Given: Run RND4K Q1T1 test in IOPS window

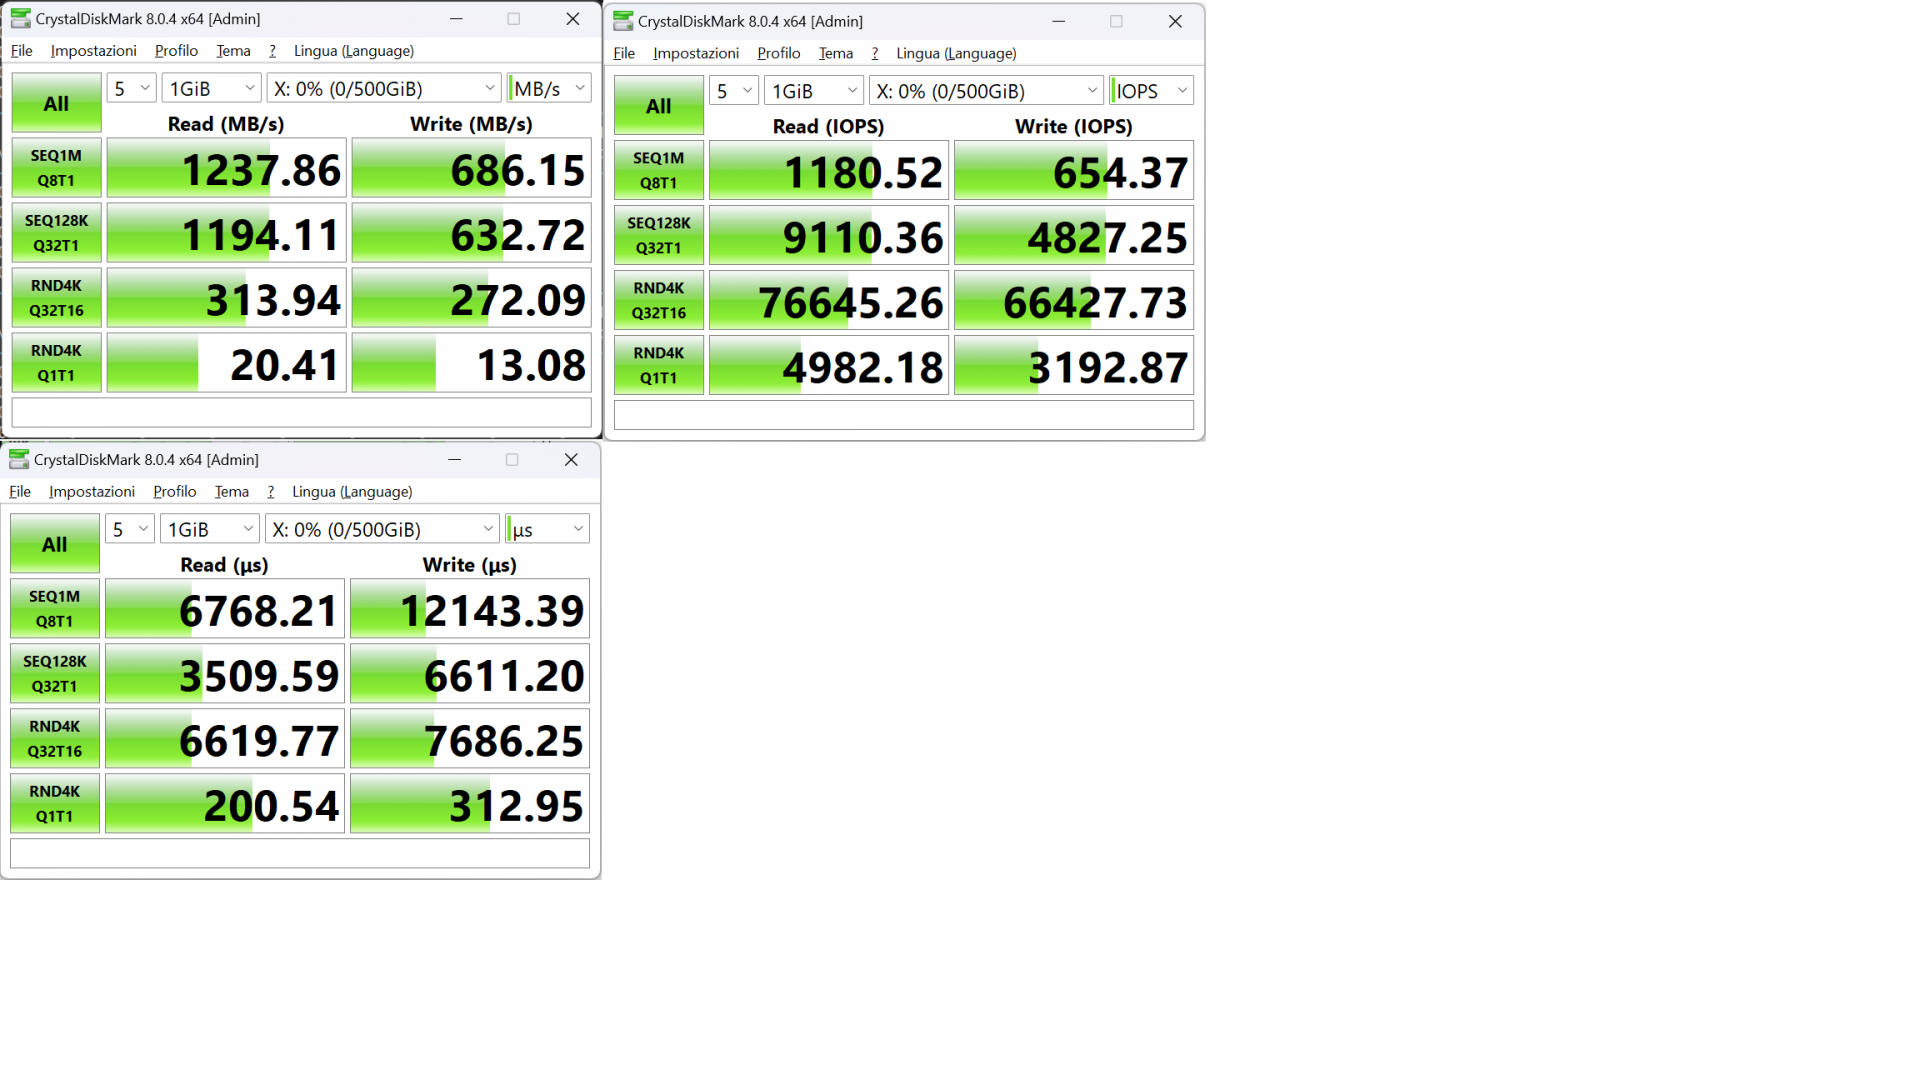Looking at the screenshot, I should 659,365.
